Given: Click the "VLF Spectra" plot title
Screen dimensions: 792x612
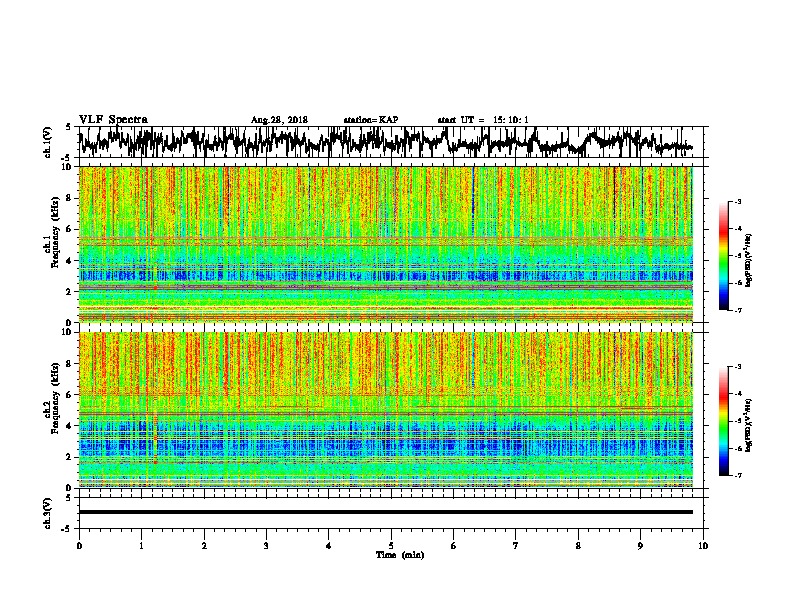Looking at the screenshot, I should [113, 120].
